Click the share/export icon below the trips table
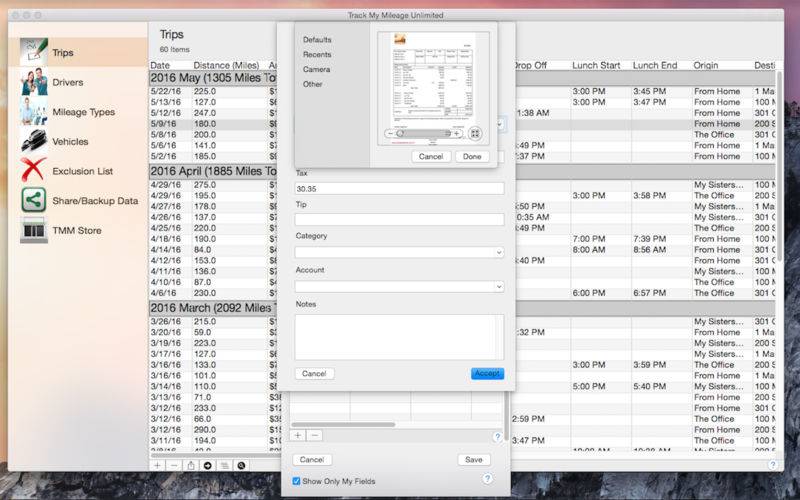 click(191, 465)
